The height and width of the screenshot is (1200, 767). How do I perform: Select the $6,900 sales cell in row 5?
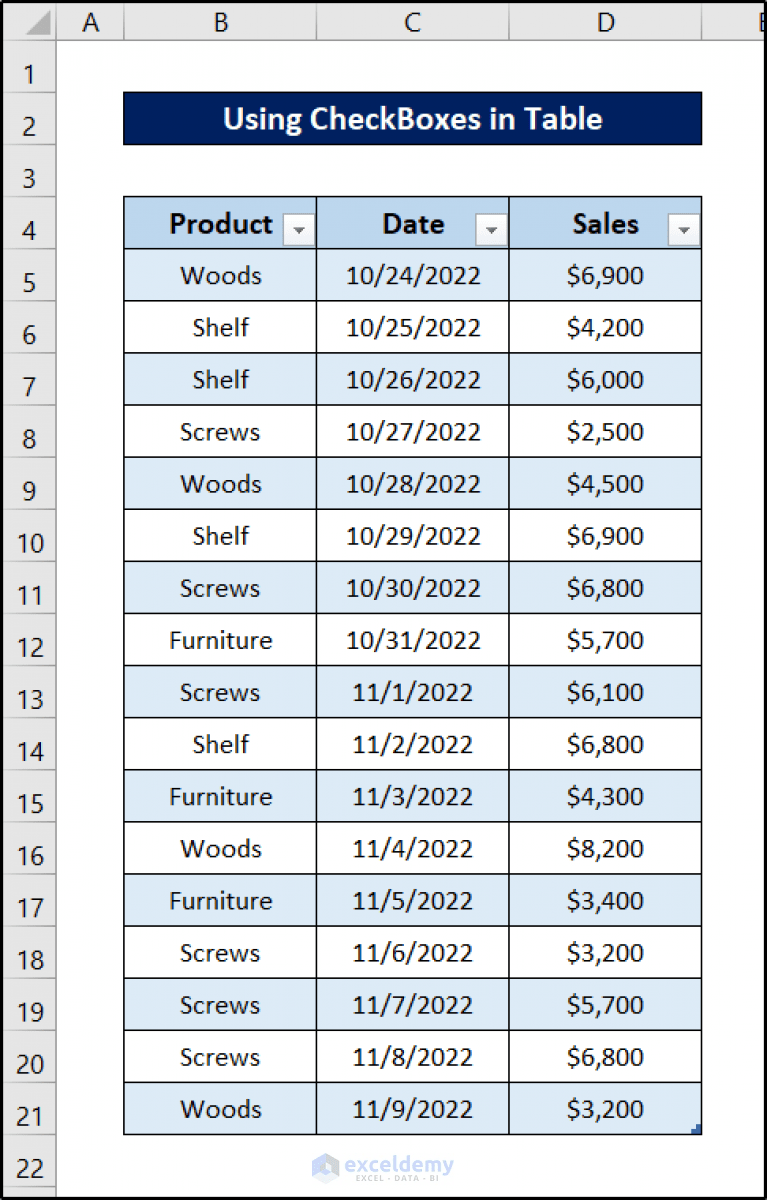click(605, 275)
